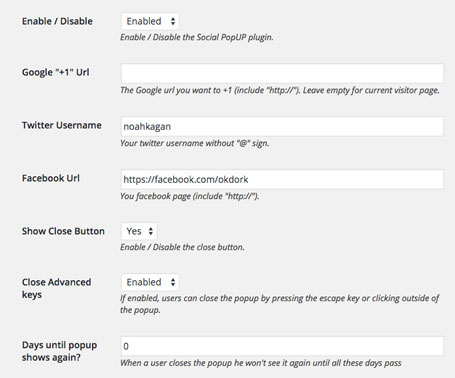Click the Show Close Button label

click(63, 231)
